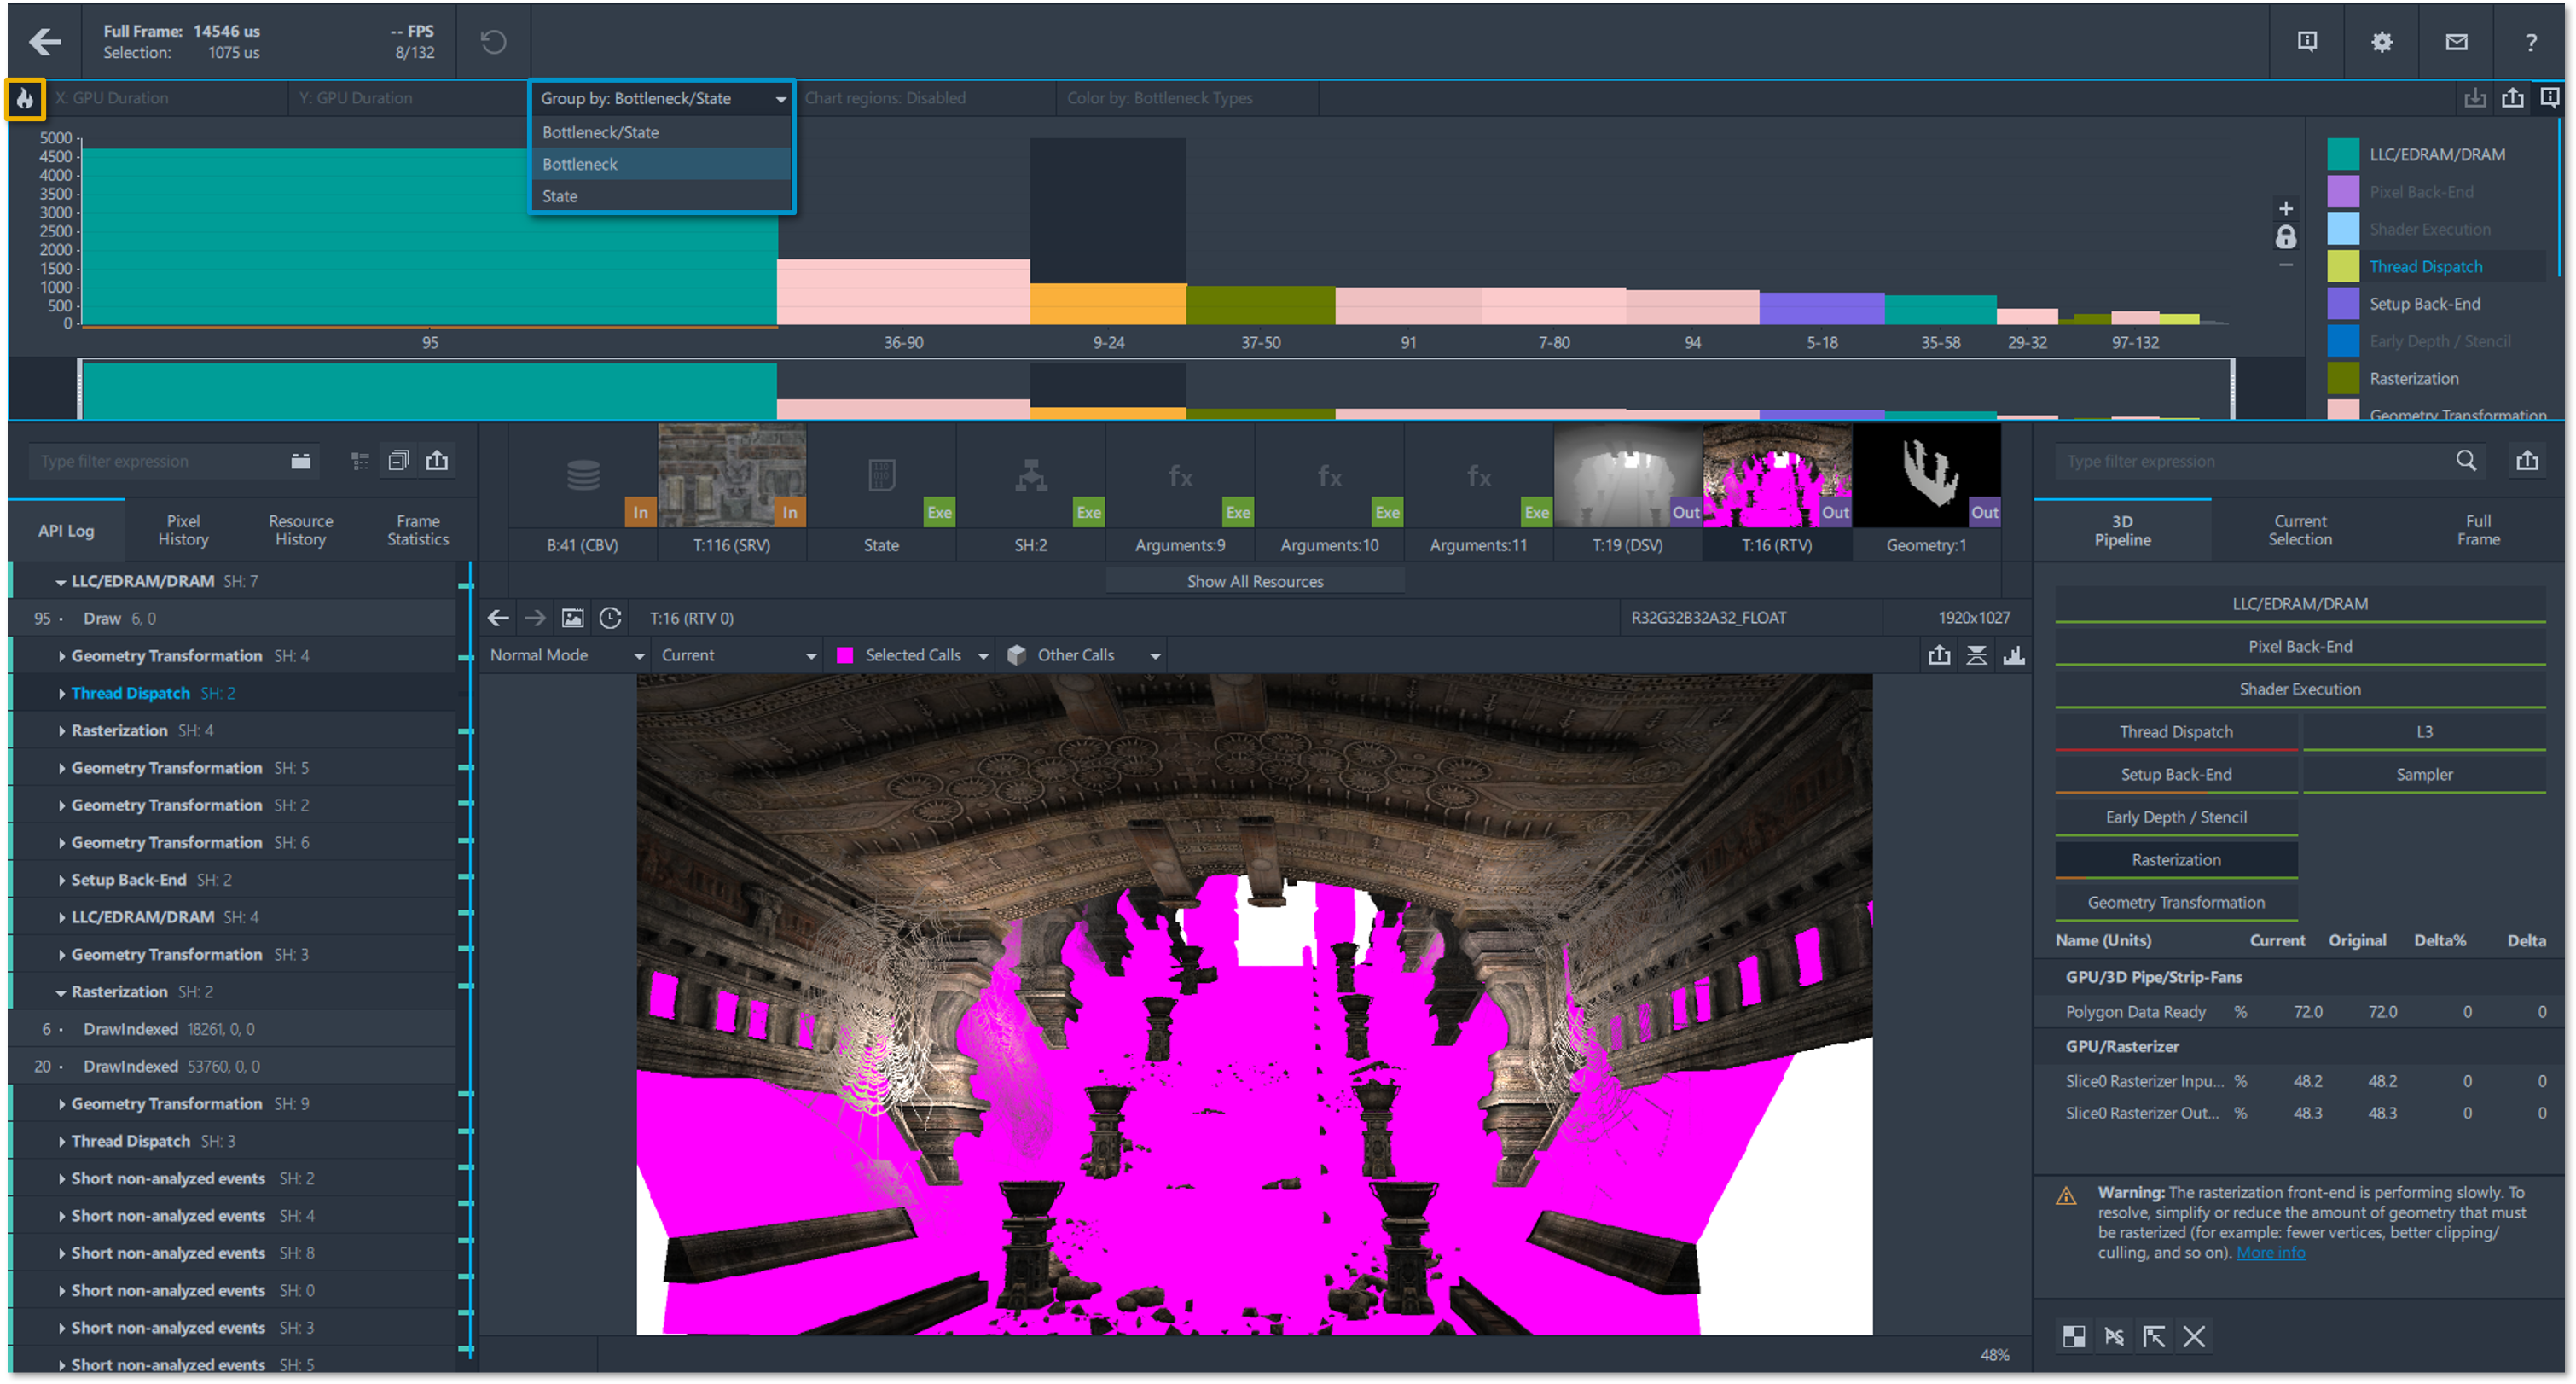The height and width of the screenshot is (1384, 2576).
Task: Toggle the Thread Dispatch legend entry
Action: [2425, 266]
